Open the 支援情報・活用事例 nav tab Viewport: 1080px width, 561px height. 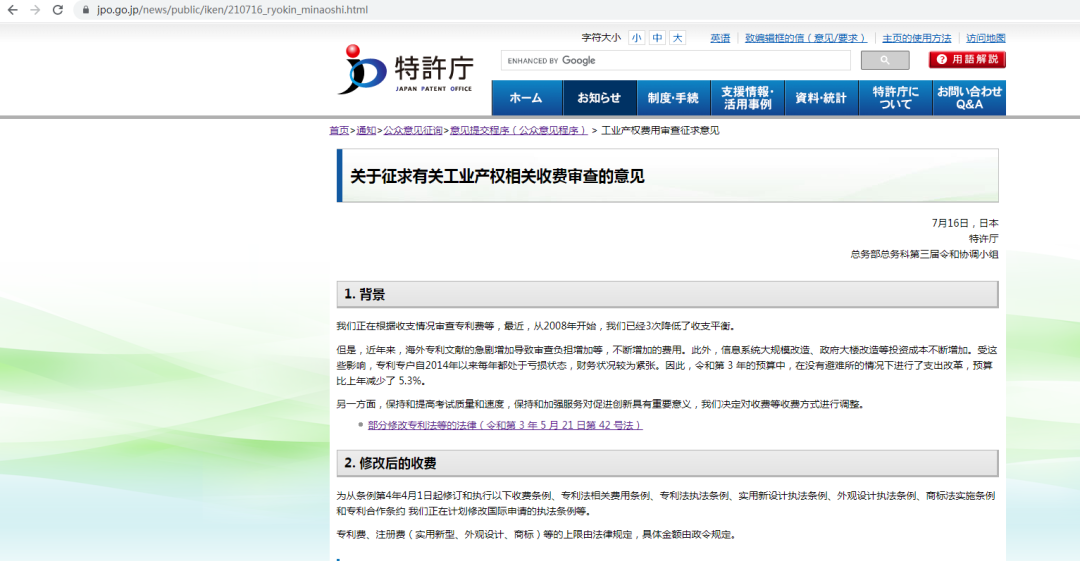(747, 98)
